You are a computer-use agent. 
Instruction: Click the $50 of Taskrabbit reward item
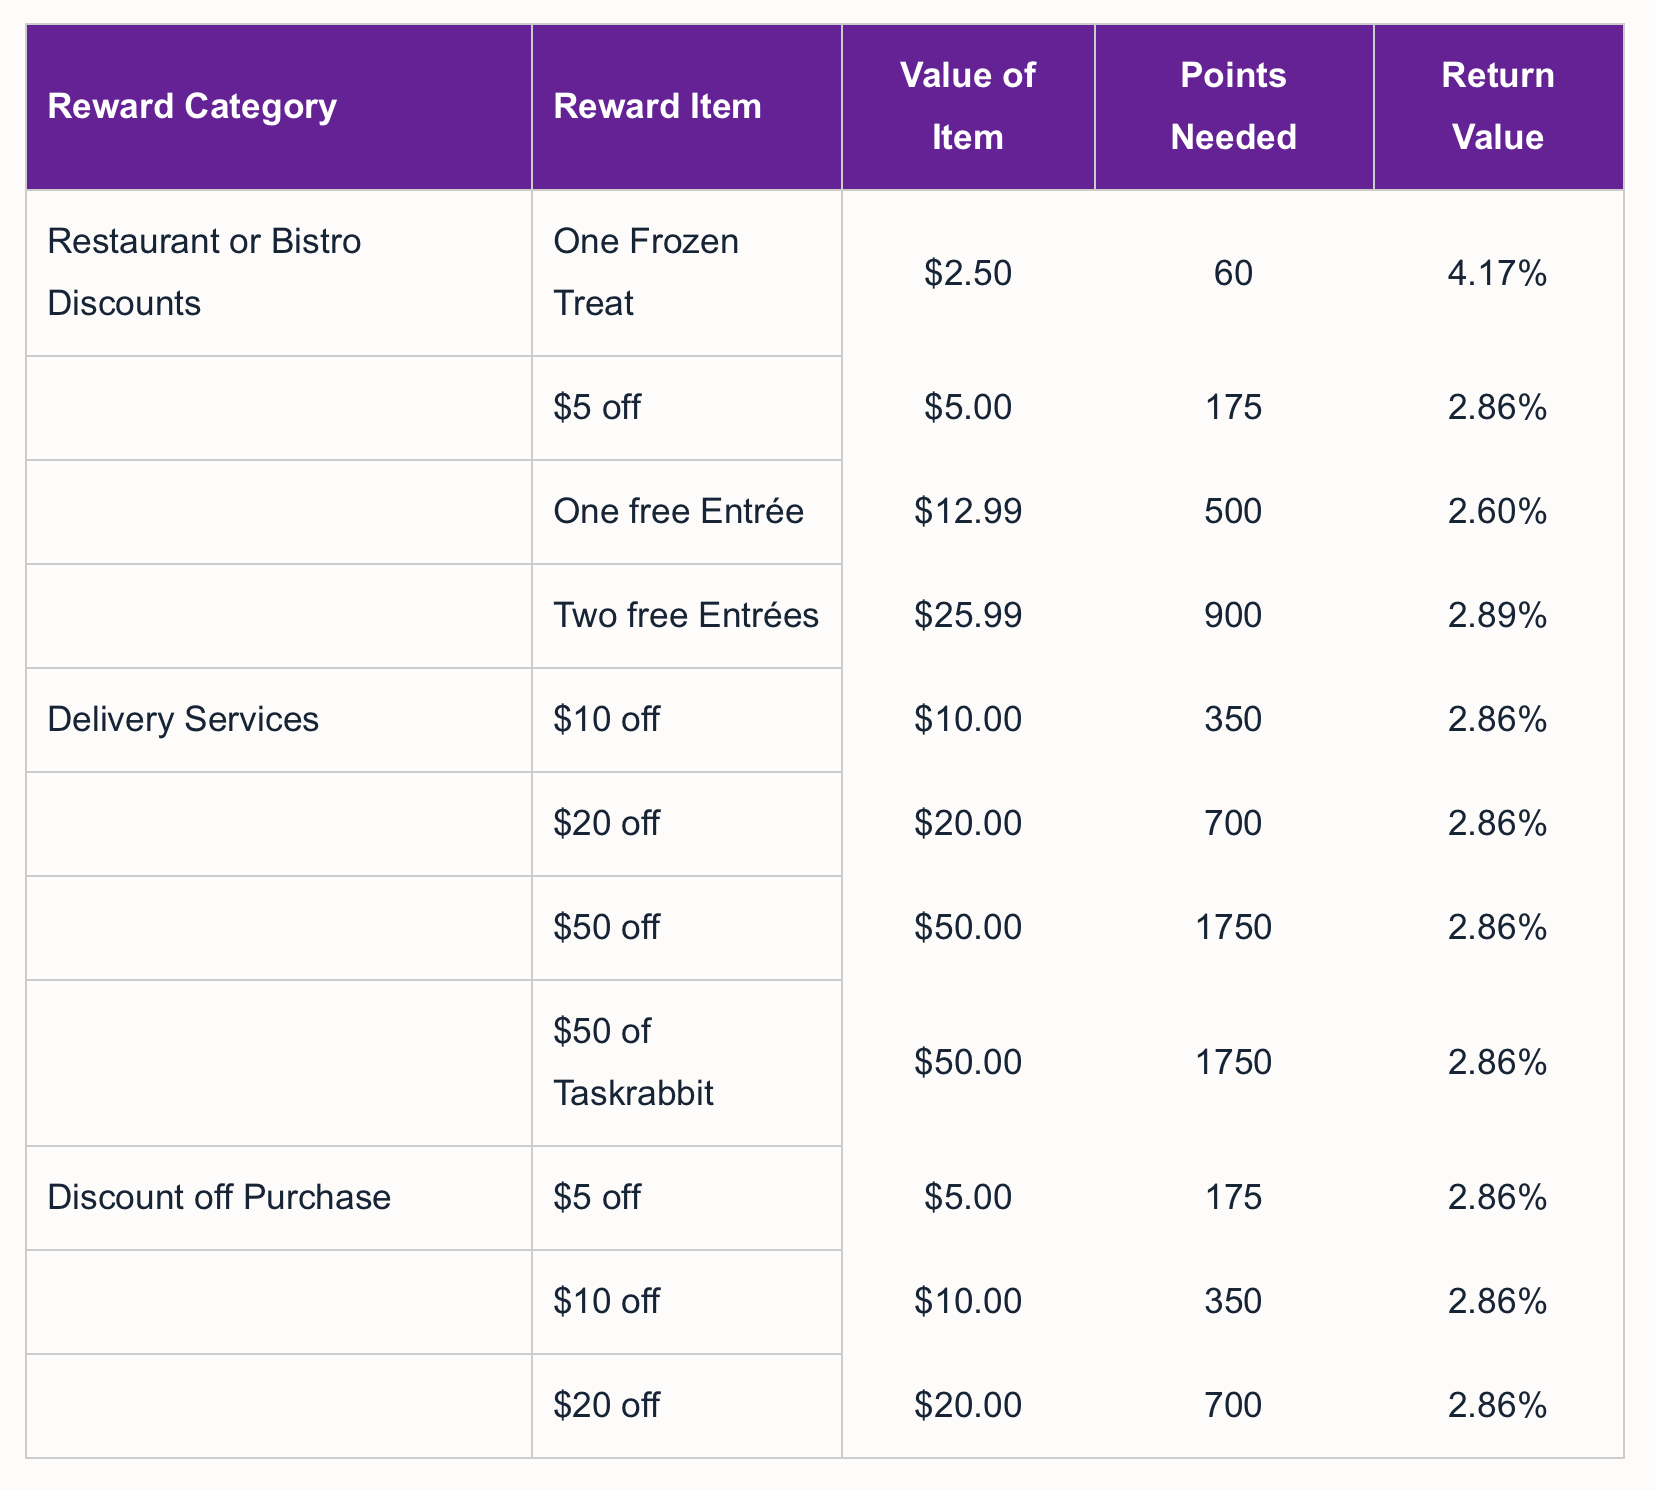[x=633, y=1062]
